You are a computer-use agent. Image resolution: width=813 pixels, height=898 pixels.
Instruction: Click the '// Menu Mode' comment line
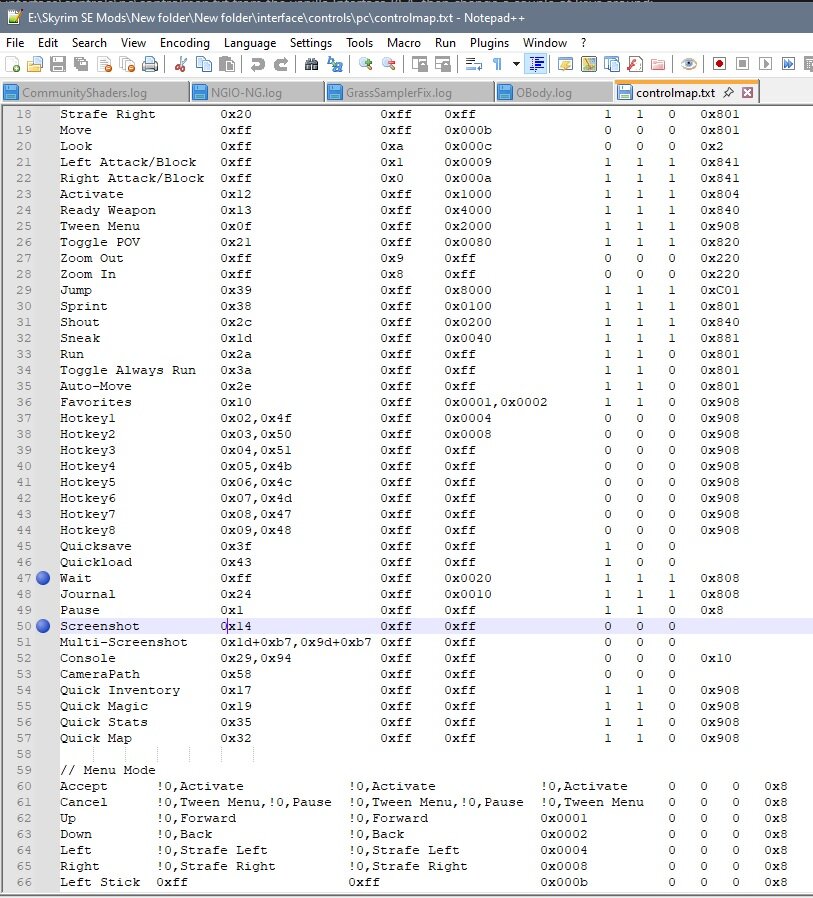[108, 770]
